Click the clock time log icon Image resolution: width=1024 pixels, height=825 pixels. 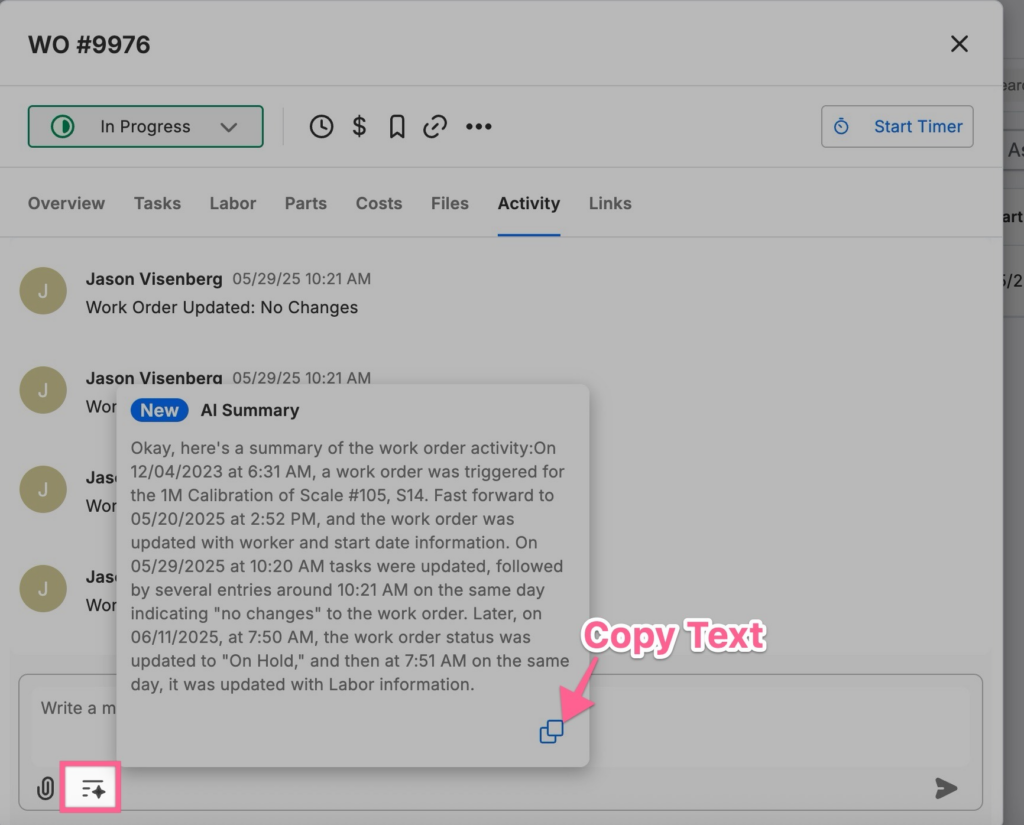(321, 127)
